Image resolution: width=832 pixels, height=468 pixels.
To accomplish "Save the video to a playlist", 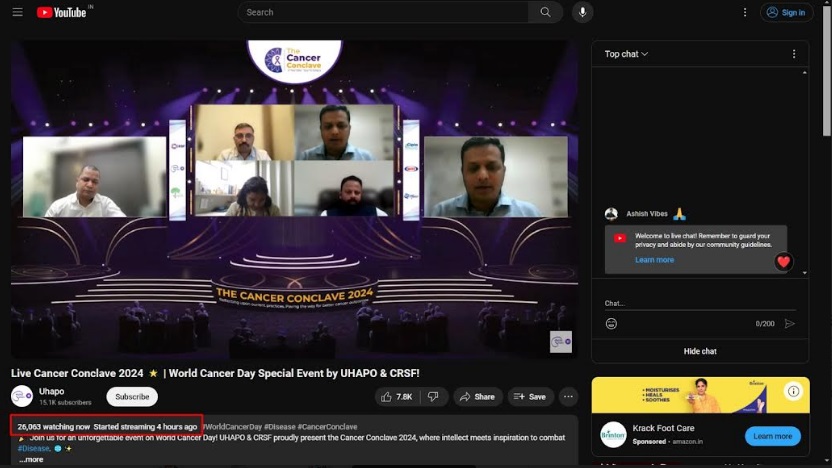I will [x=529, y=397].
